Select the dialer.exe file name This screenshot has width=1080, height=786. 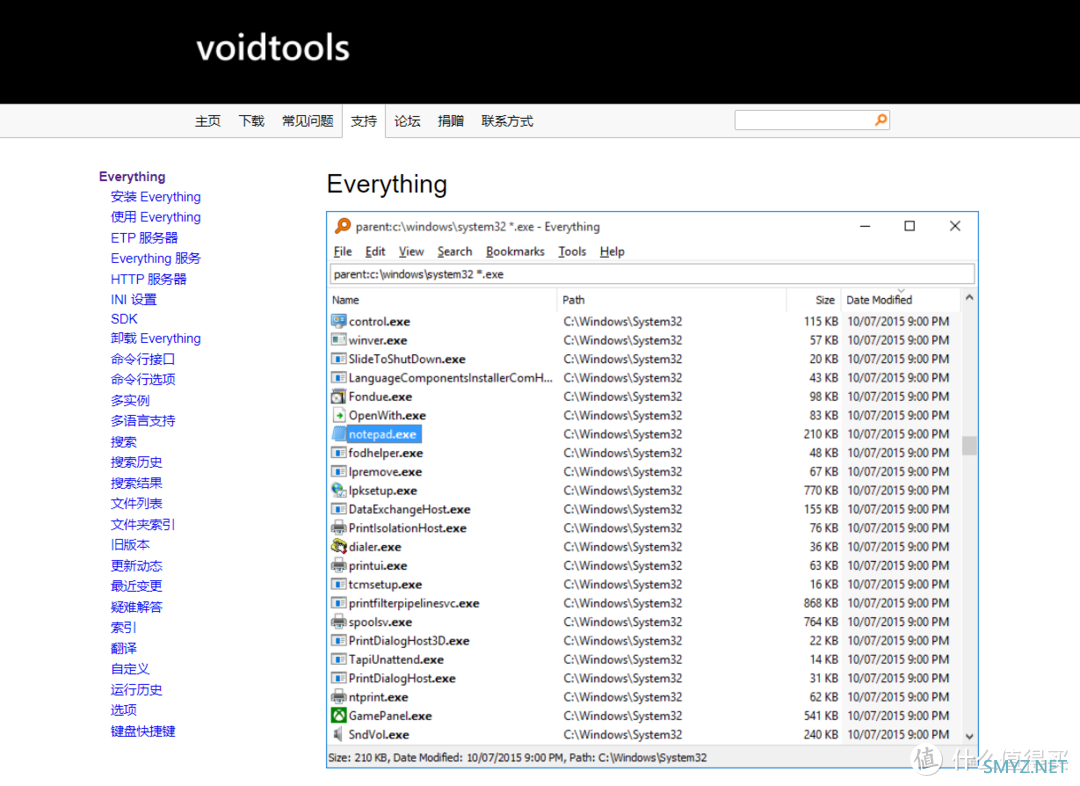click(x=375, y=547)
